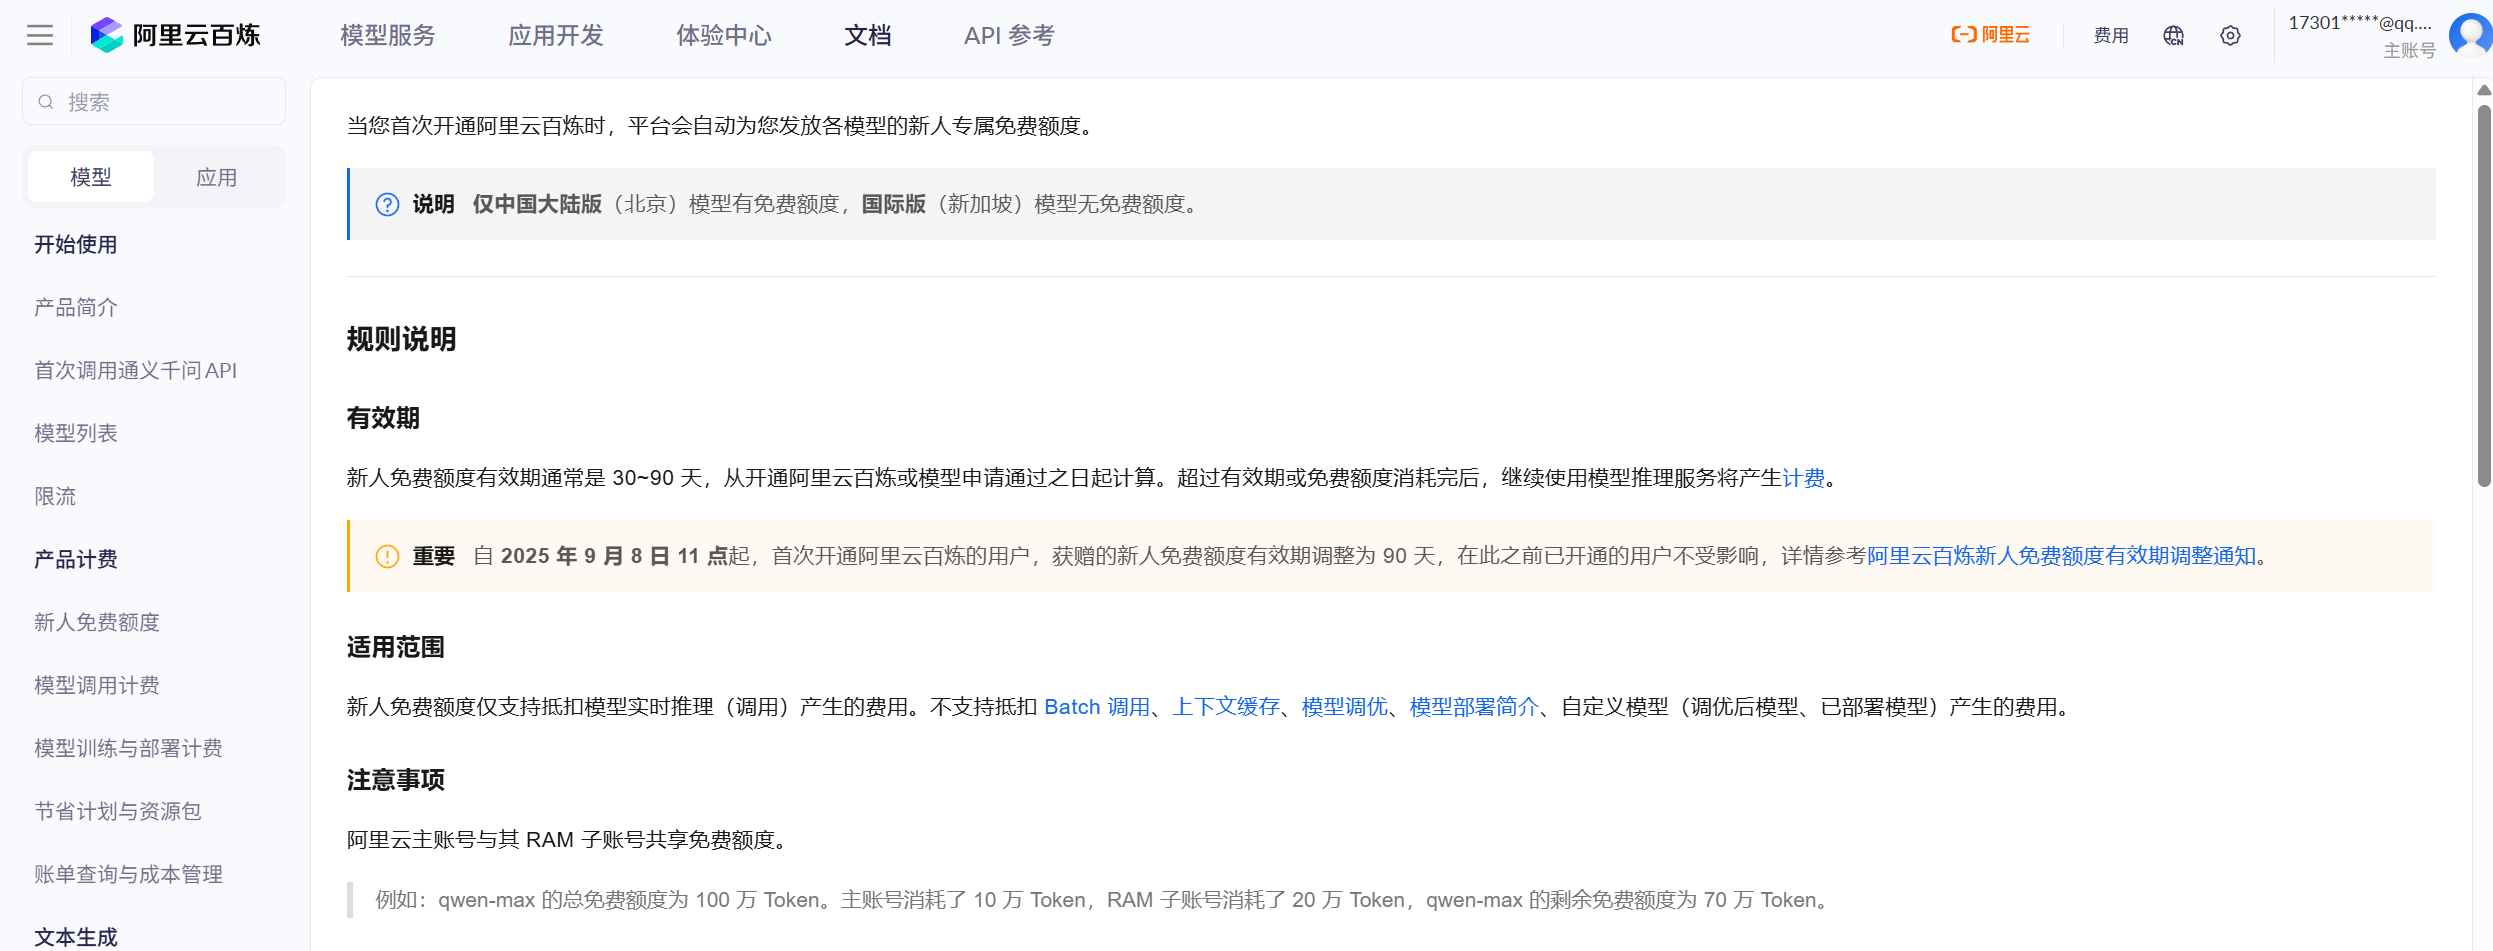The height and width of the screenshot is (951, 2493).
Task: Click the 阿里云百炼 logo
Action: (176, 36)
